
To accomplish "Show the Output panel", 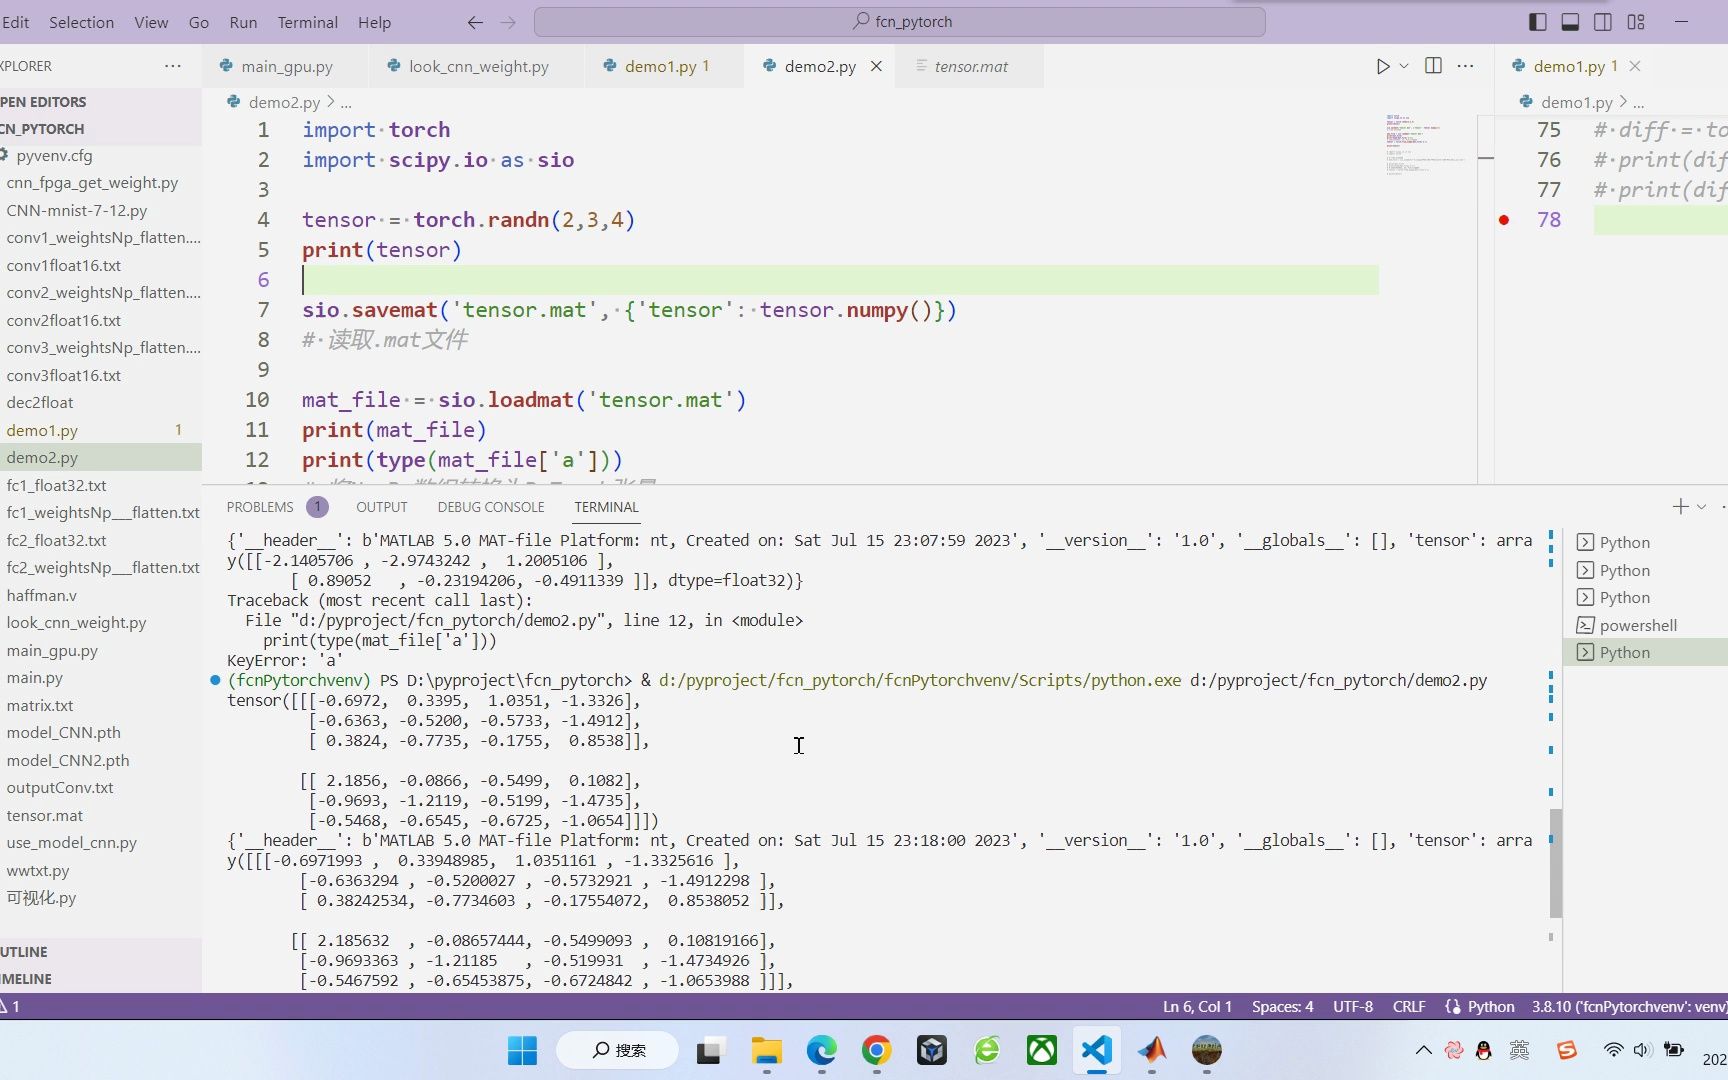I will pos(382,507).
